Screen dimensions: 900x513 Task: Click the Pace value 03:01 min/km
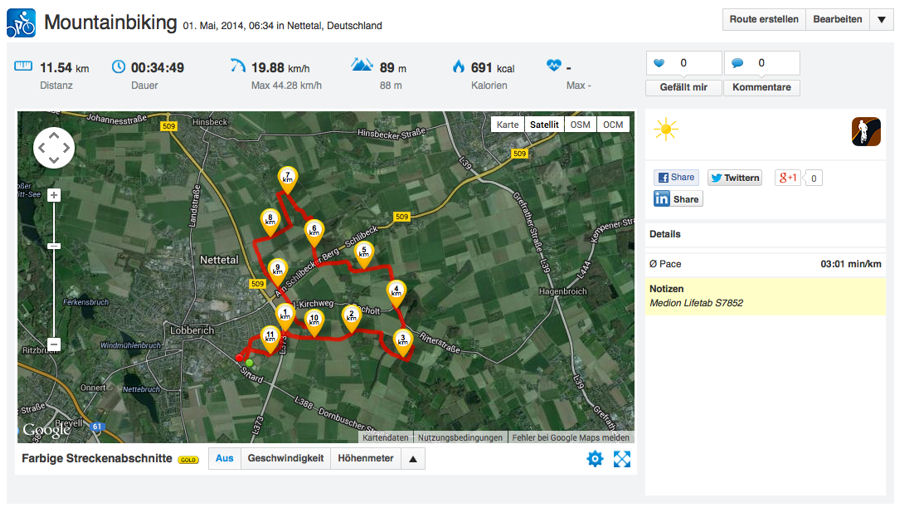tap(851, 264)
